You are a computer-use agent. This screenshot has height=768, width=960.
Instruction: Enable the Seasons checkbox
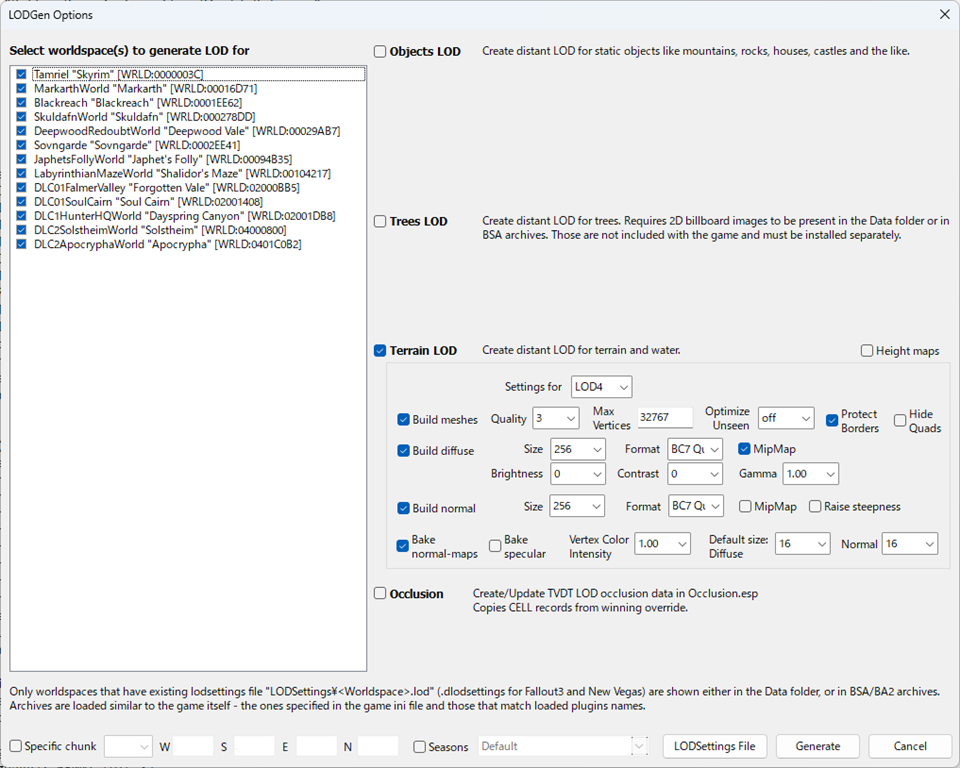point(419,747)
